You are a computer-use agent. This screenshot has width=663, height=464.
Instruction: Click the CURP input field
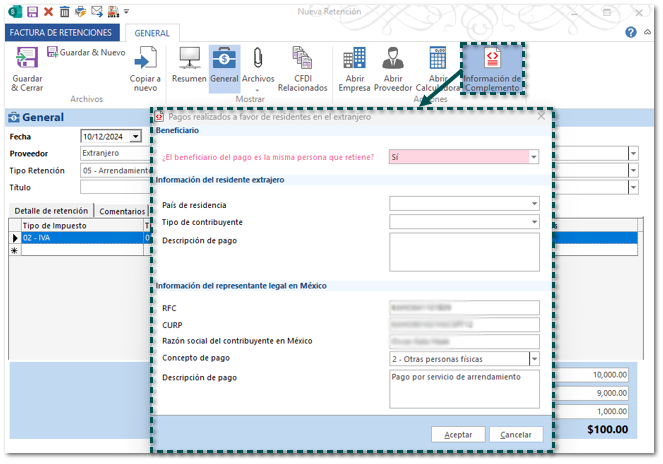[x=464, y=324]
